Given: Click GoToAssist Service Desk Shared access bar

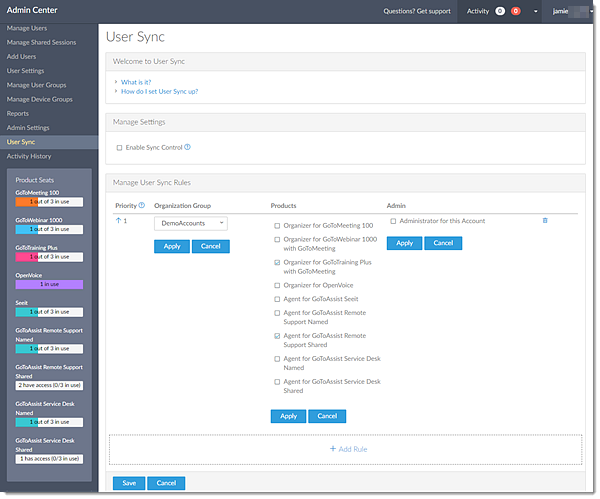Looking at the screenshot, I should 49,459.
